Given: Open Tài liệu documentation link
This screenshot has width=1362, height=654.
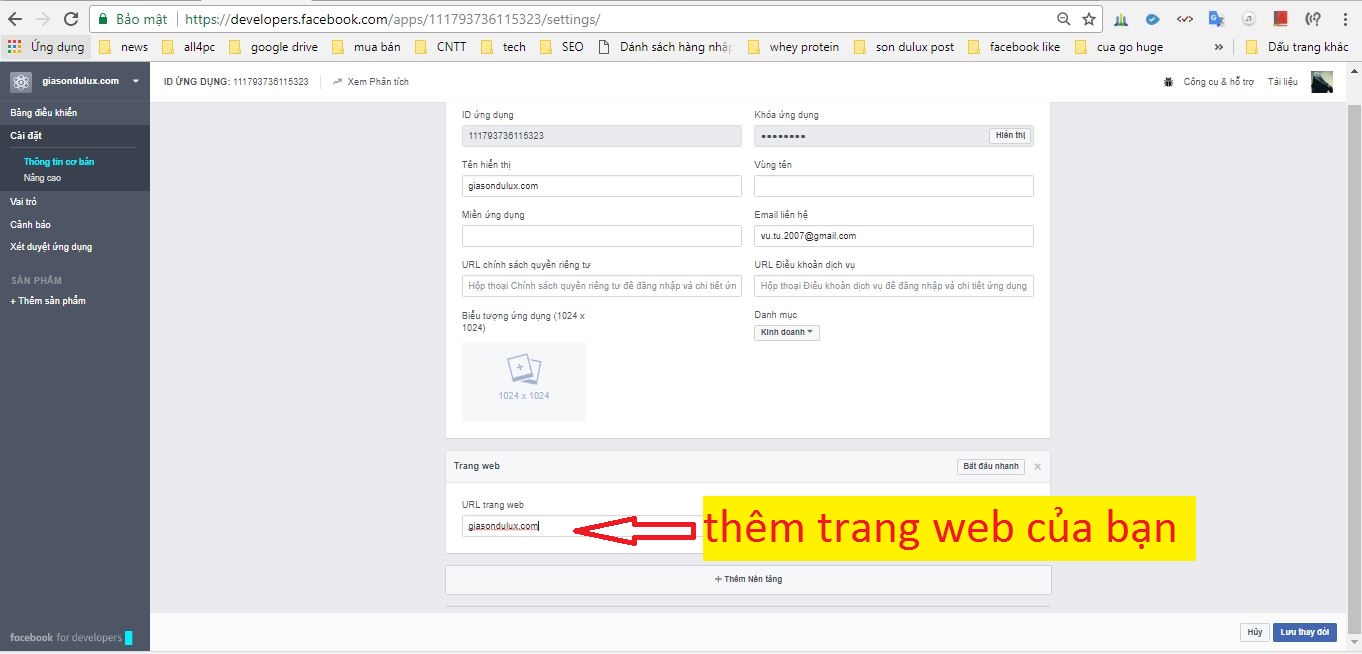Looking at the screenshot, I should click(1282, 82).
